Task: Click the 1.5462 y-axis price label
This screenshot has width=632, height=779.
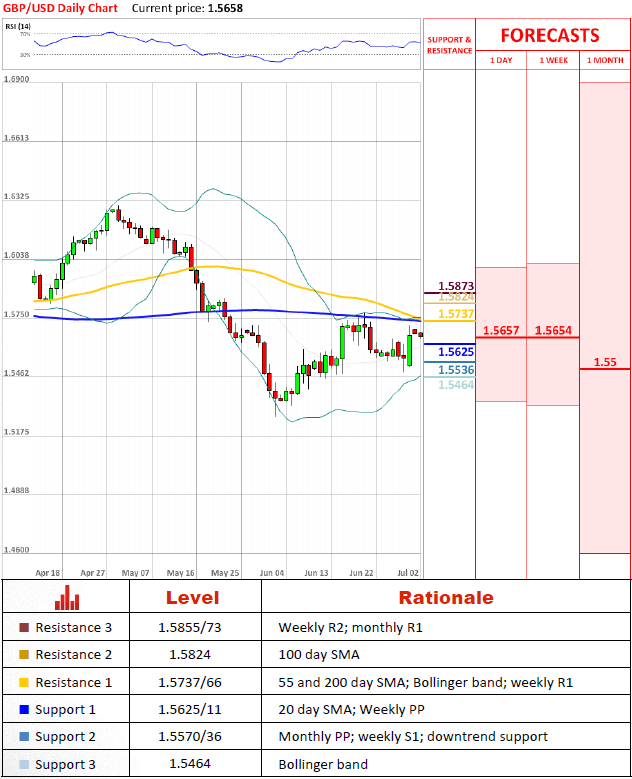Action: 16,373
